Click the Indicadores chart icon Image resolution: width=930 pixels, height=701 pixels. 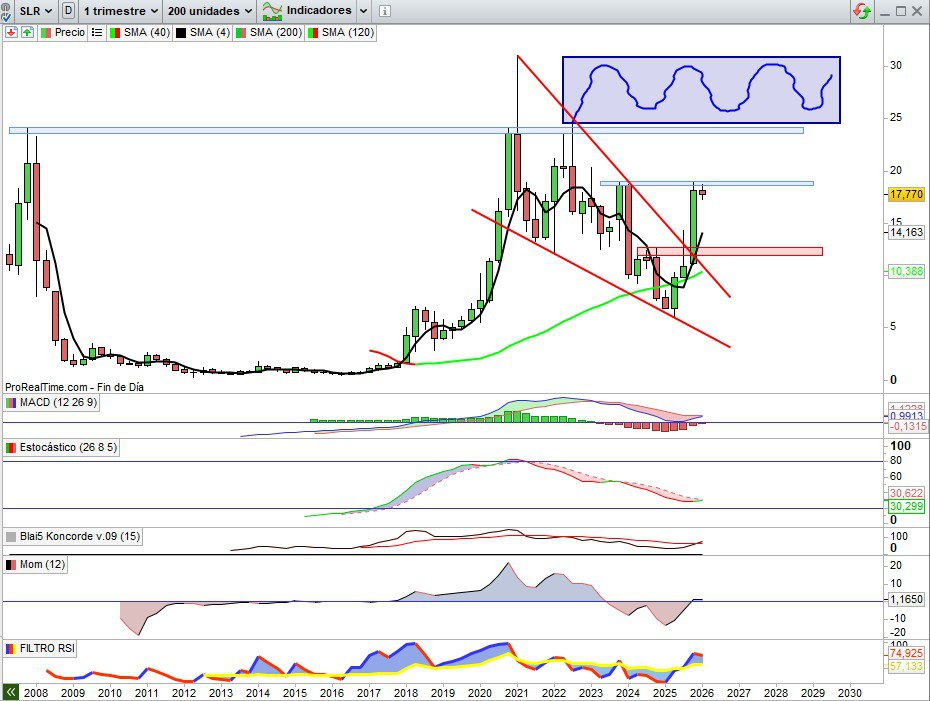click(x=271, y=11)
